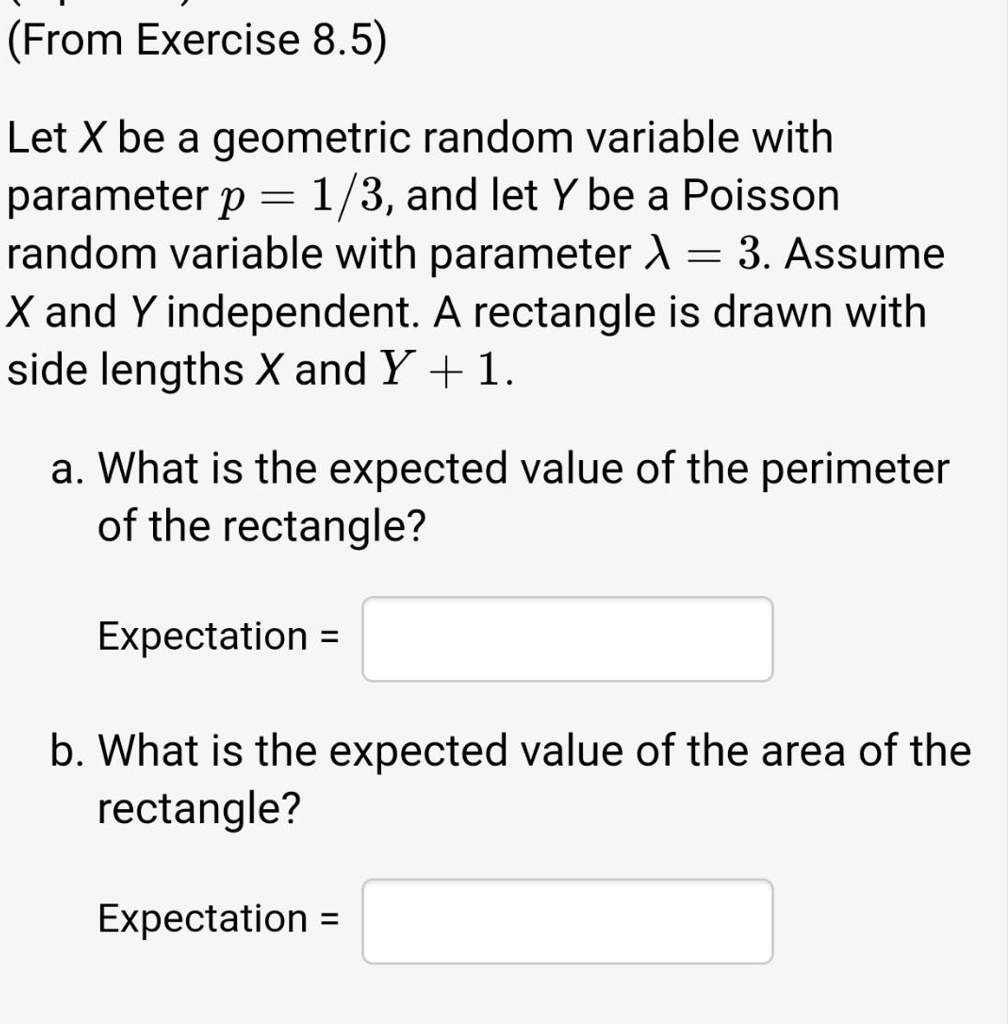Click the word 'rectangle?' in part b
This screenshot has width=1008, height=1024.
point(199,808)
